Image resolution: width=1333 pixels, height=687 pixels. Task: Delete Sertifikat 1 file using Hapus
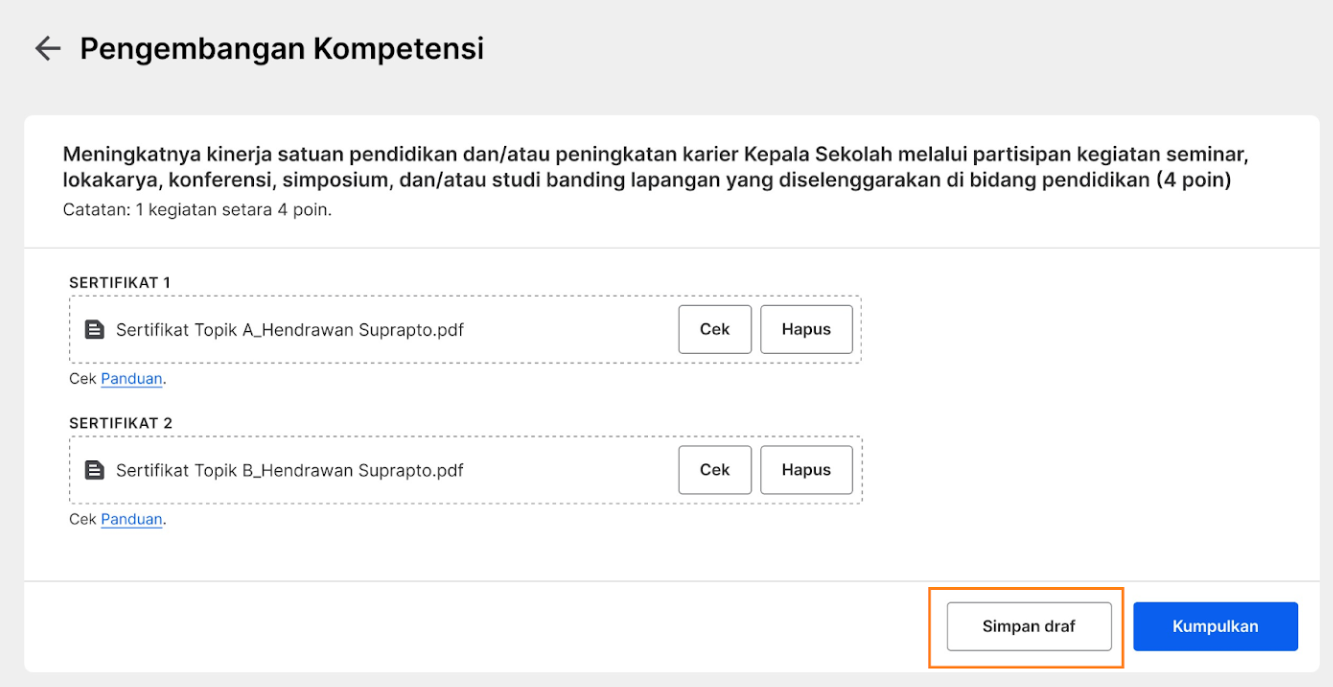point(806,329)
